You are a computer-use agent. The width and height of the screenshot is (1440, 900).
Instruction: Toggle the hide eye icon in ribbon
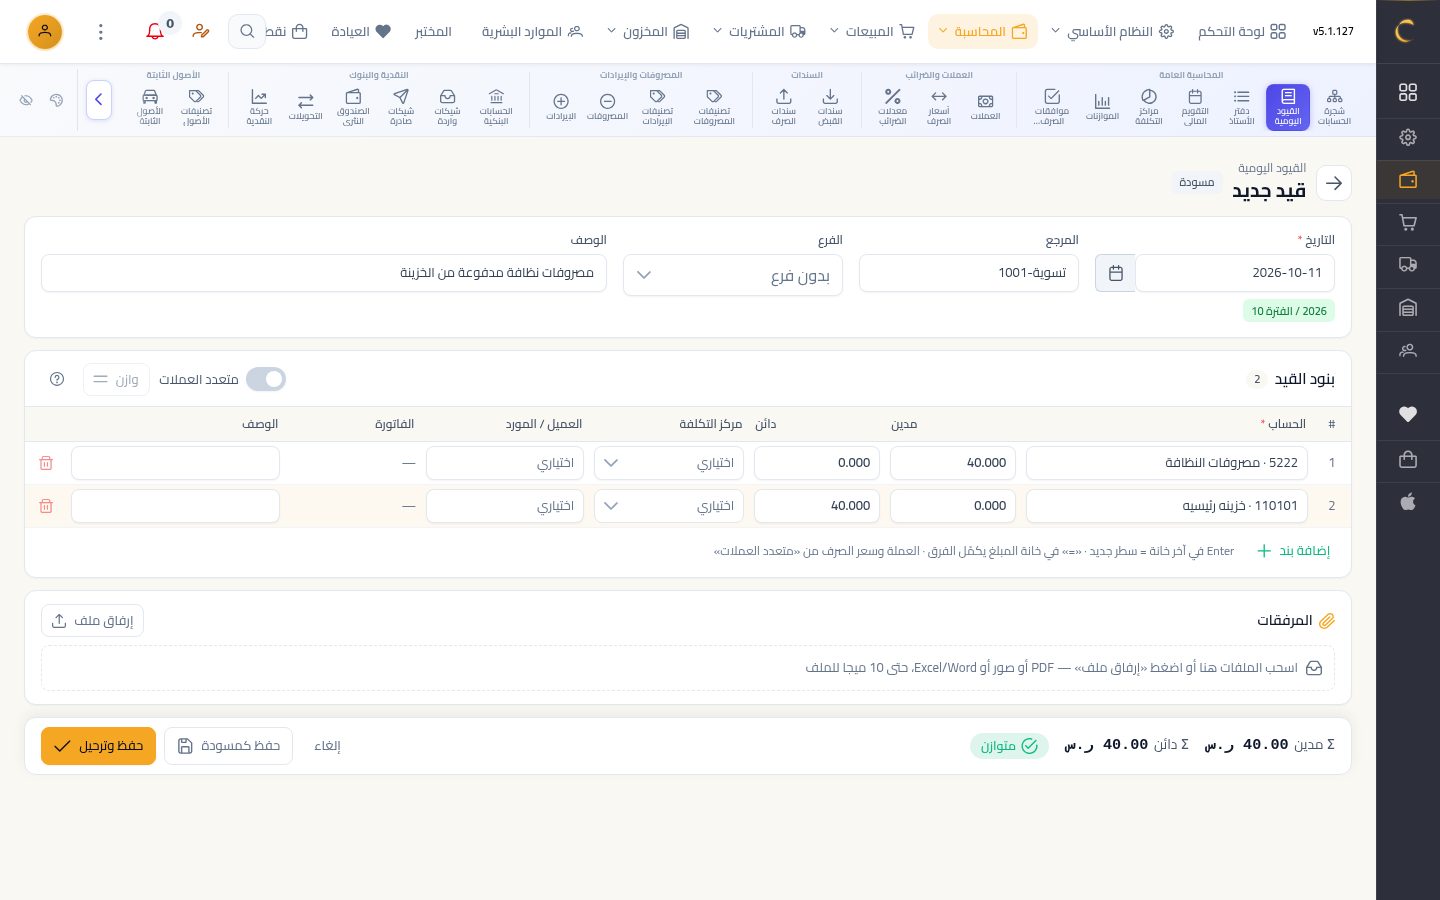point(26,100)
